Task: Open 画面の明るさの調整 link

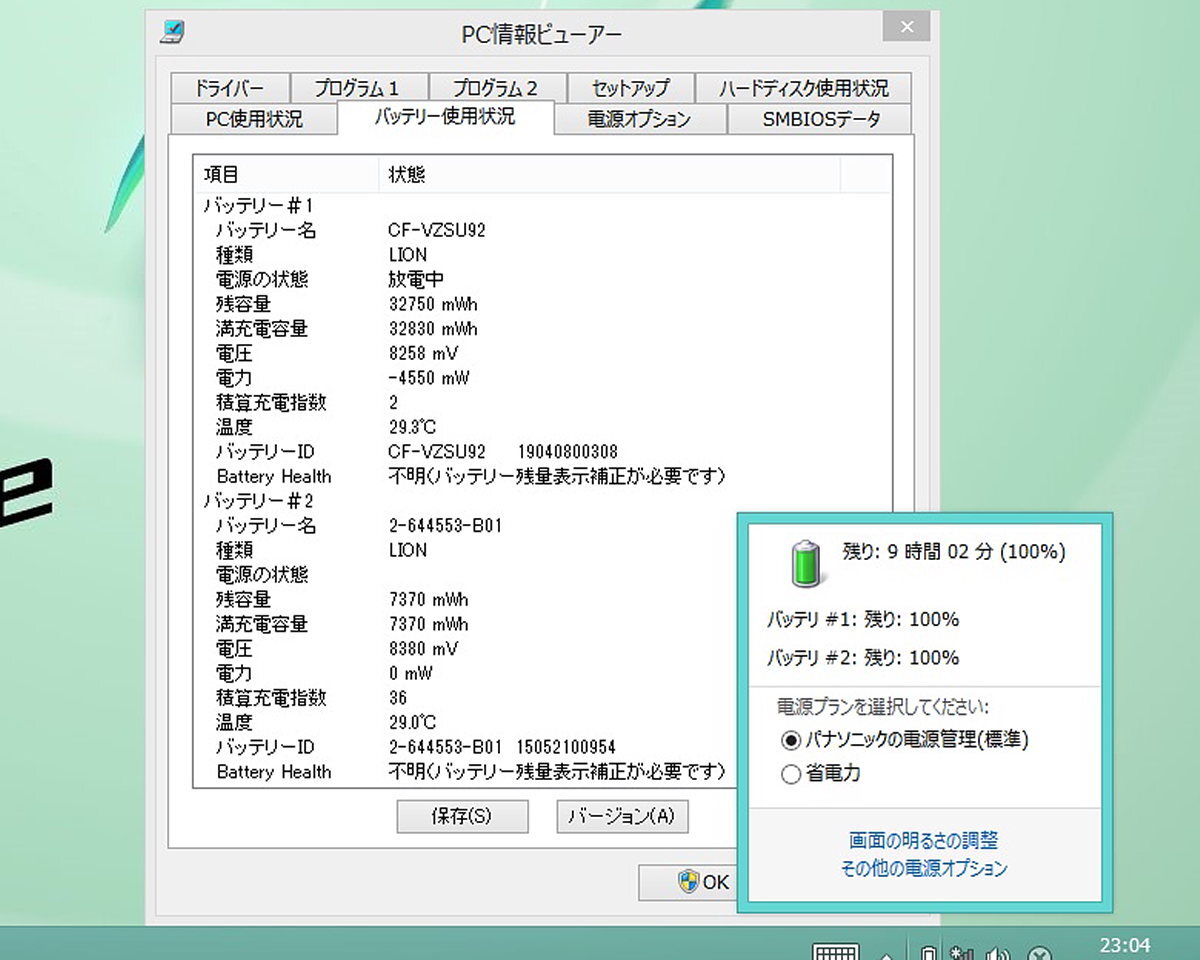Action: pos(923,841)
